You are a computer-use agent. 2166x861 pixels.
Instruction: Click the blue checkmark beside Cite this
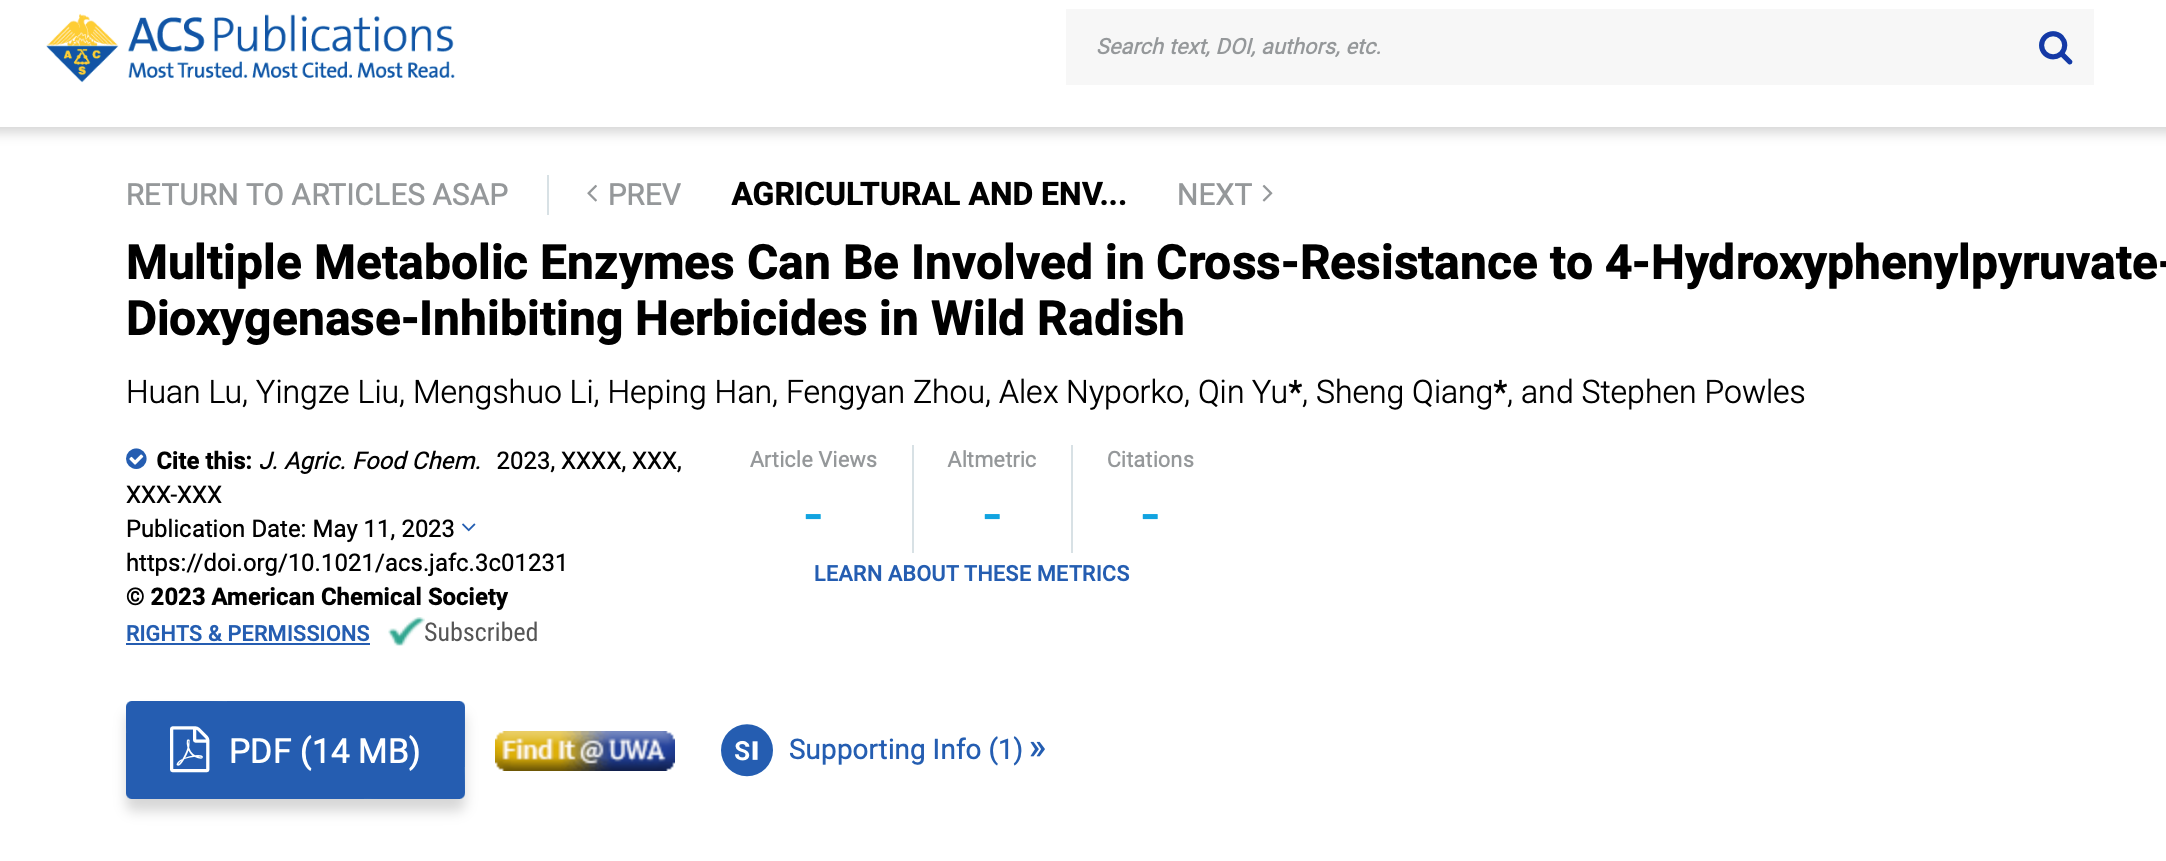click(x=136, y=459)
